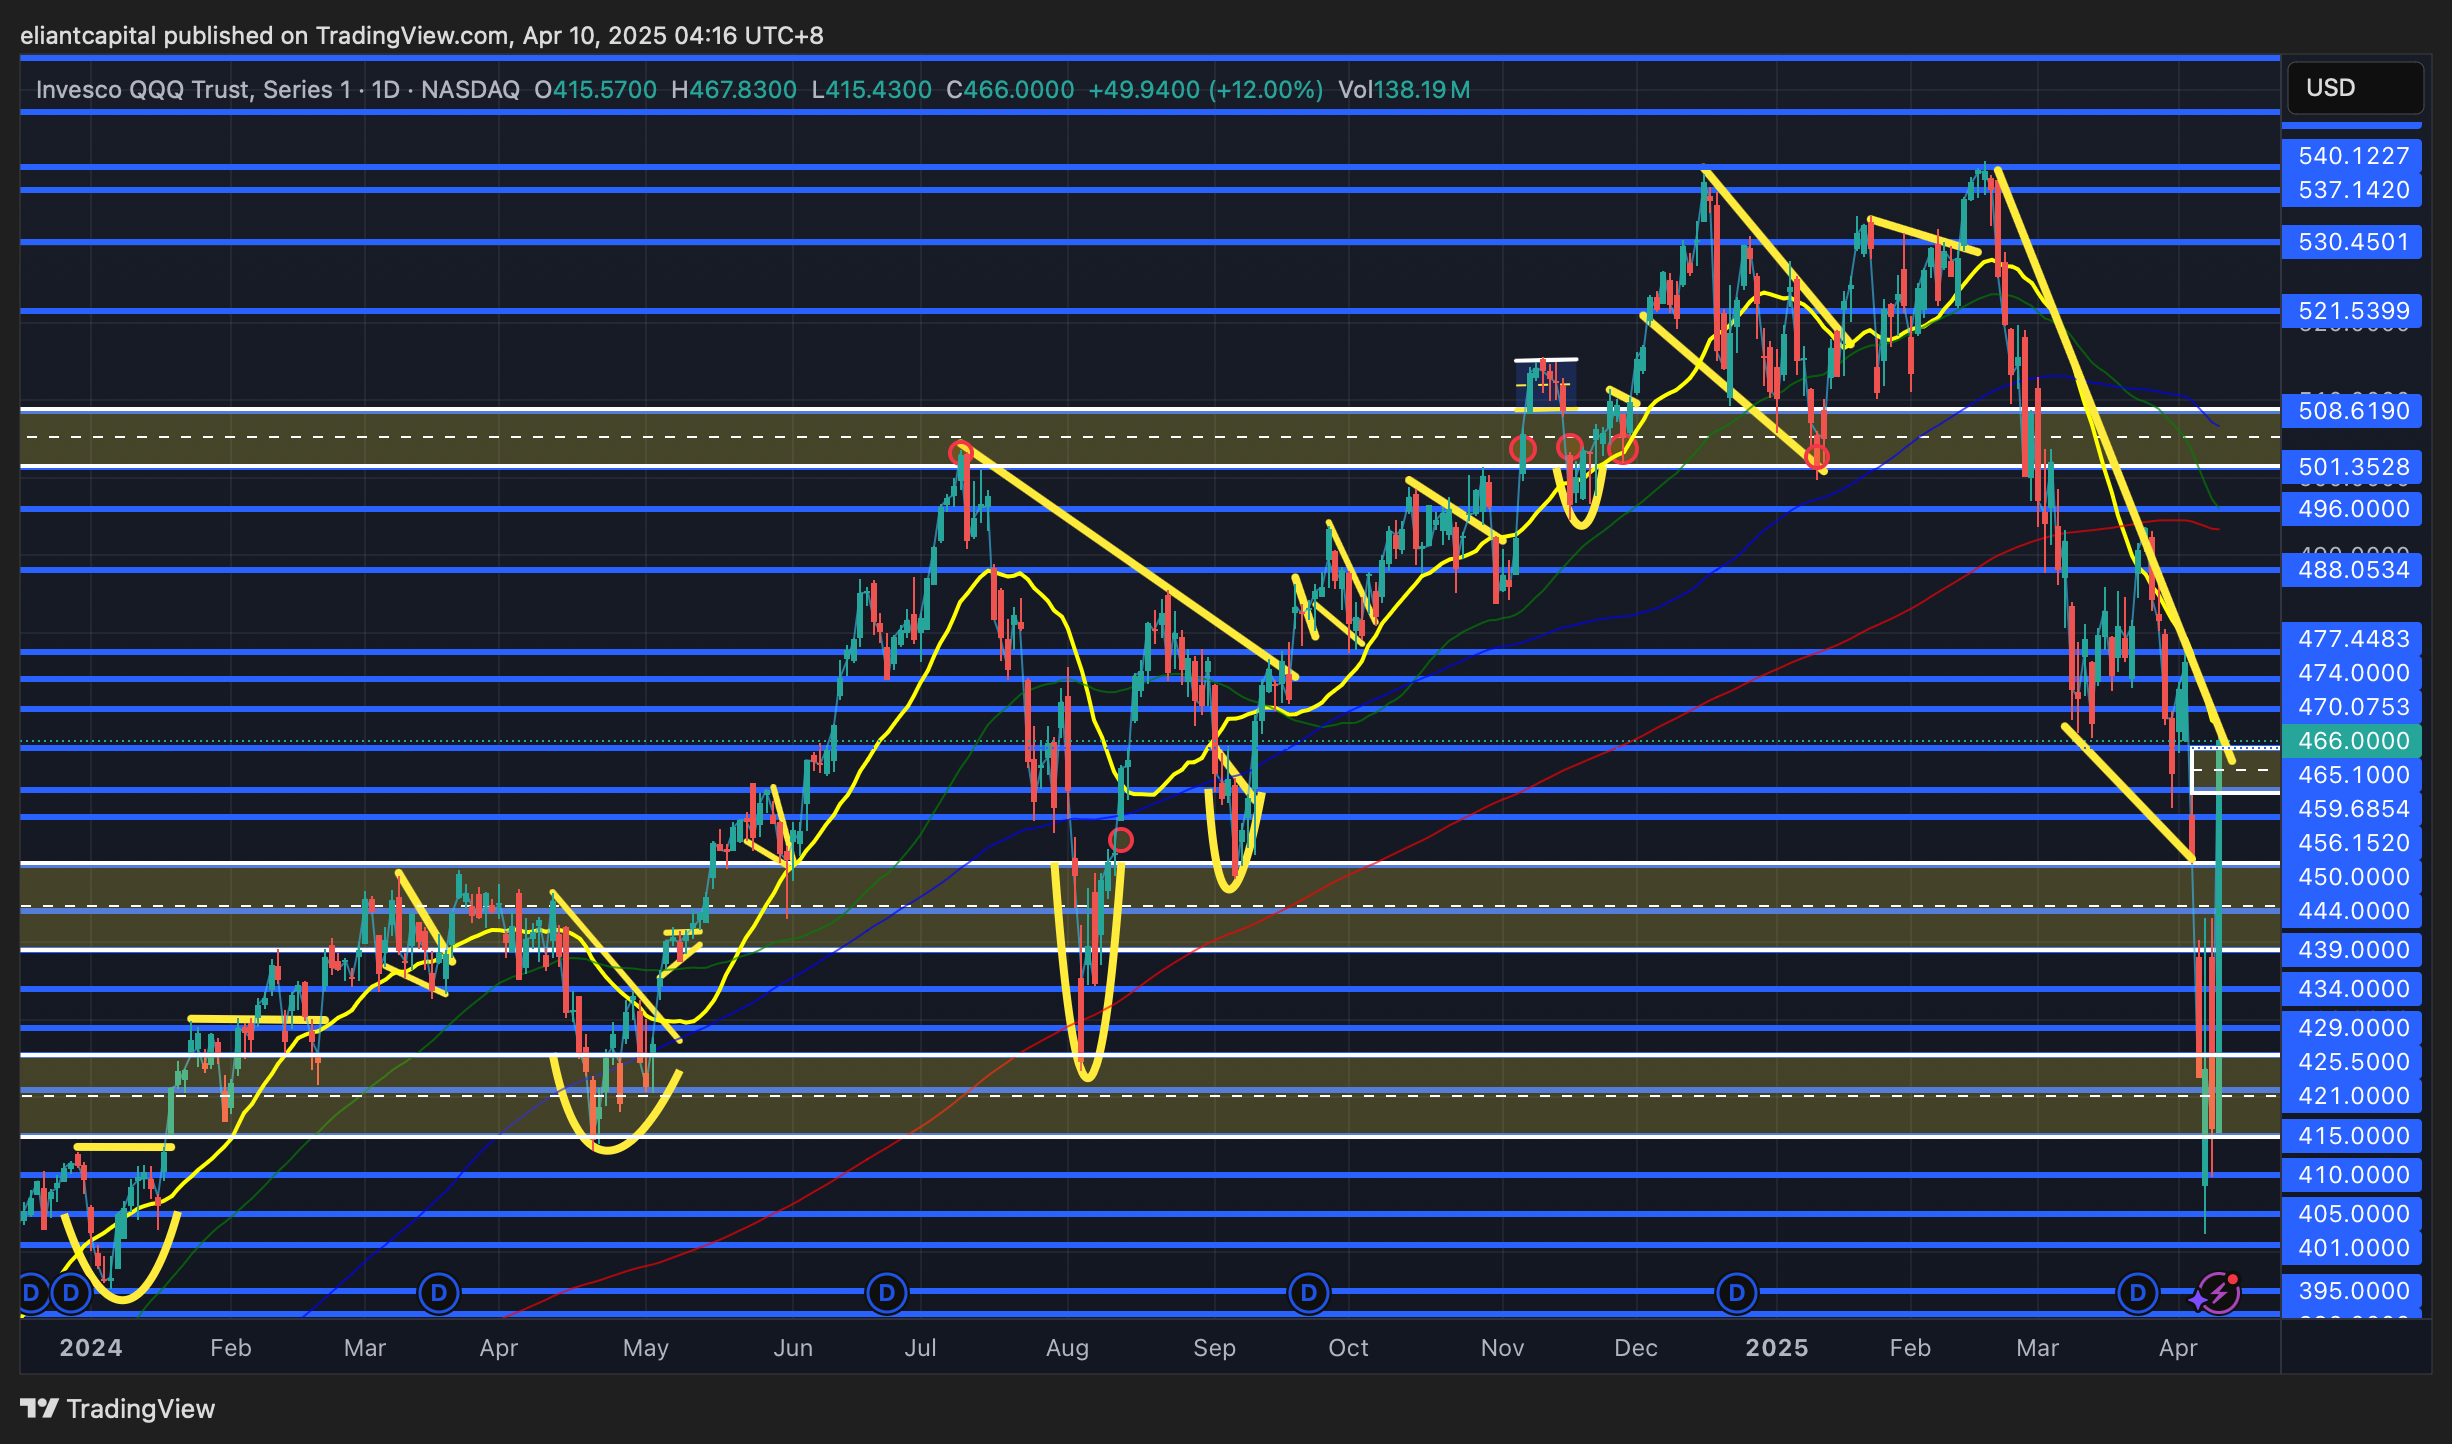Click the dividend marker near late December 2024
Screen dimensions: 2452x1444
tap(1736, 1293)
